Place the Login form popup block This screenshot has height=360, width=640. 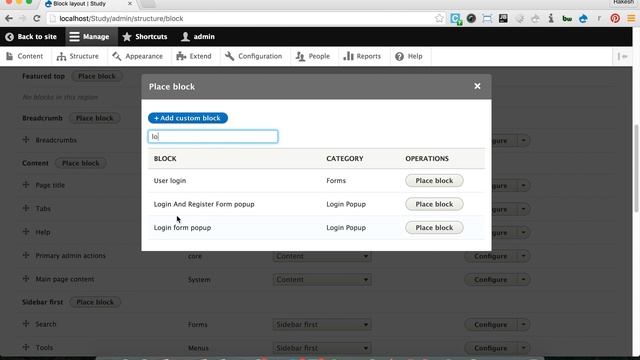pos(434,227)
